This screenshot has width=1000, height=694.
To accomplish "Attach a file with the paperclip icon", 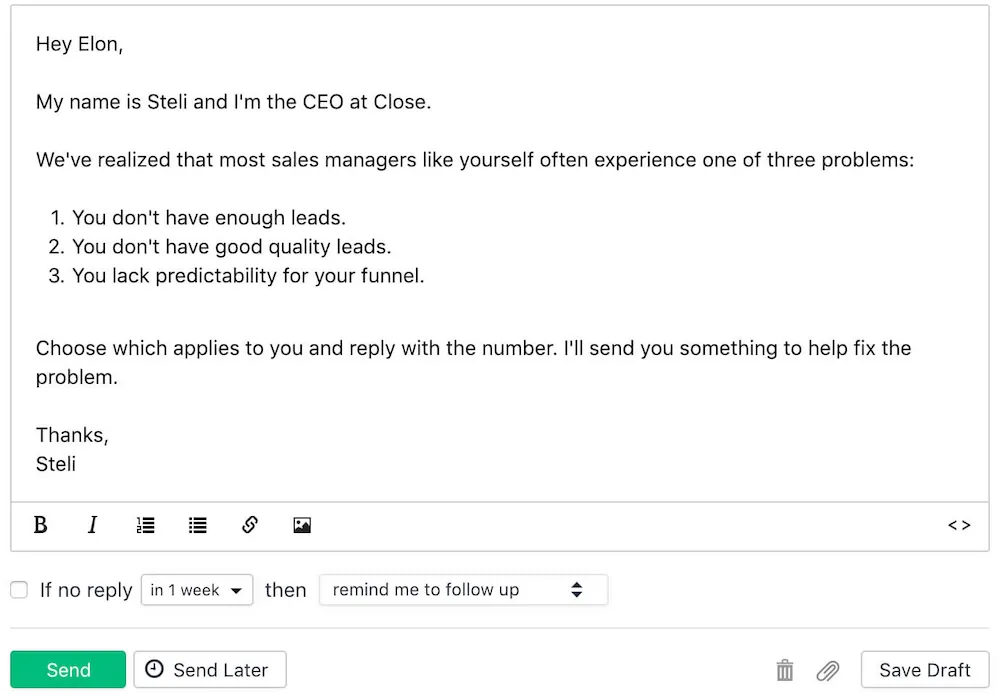I will 827,670.
